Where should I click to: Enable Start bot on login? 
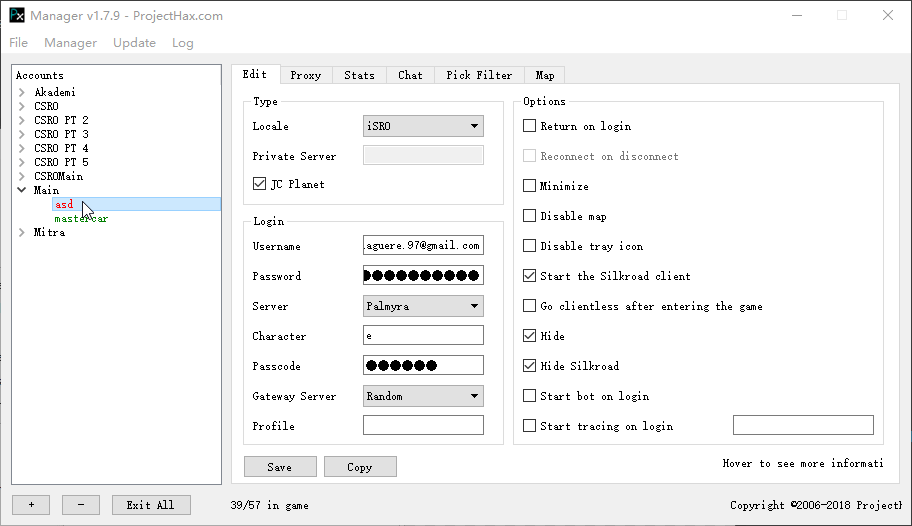click(530, 396)
